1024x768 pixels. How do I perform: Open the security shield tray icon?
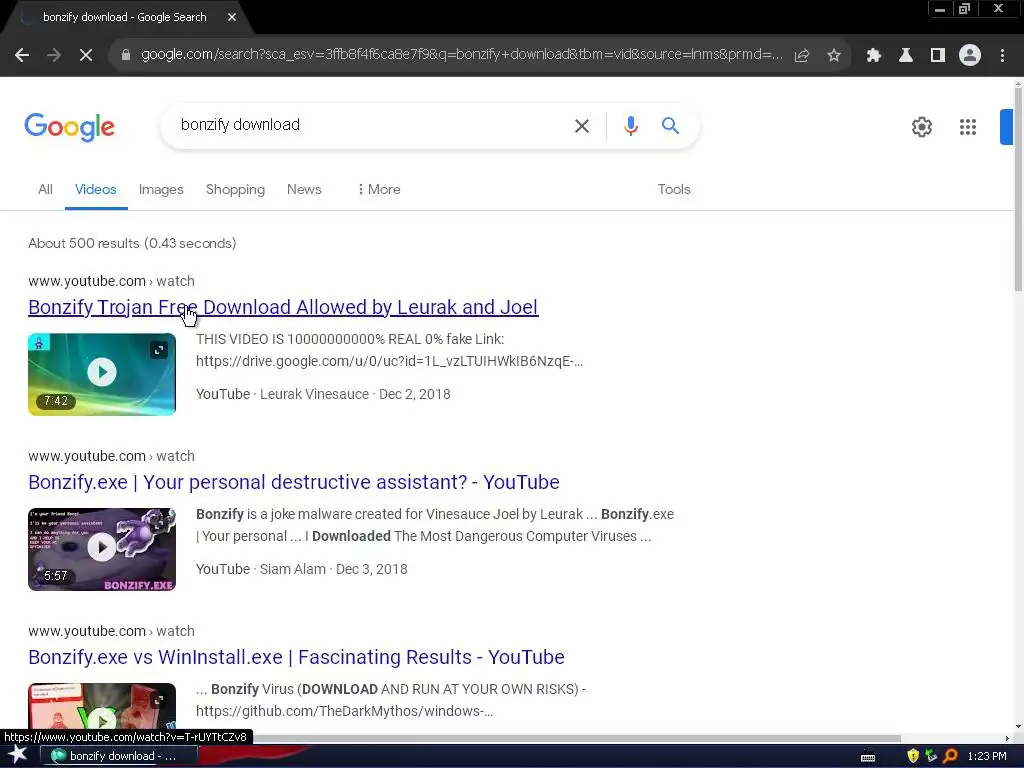[913, 756]
